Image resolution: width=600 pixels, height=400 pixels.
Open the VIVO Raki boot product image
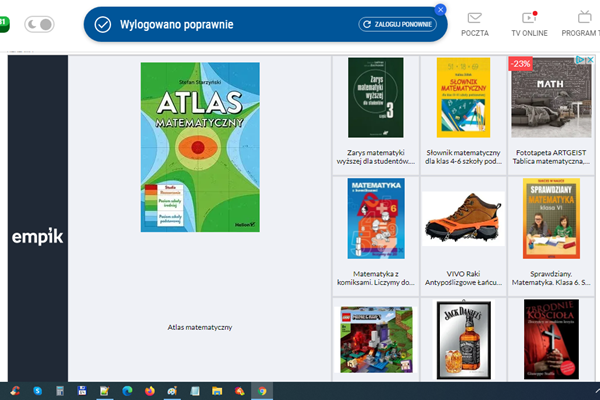463,218
